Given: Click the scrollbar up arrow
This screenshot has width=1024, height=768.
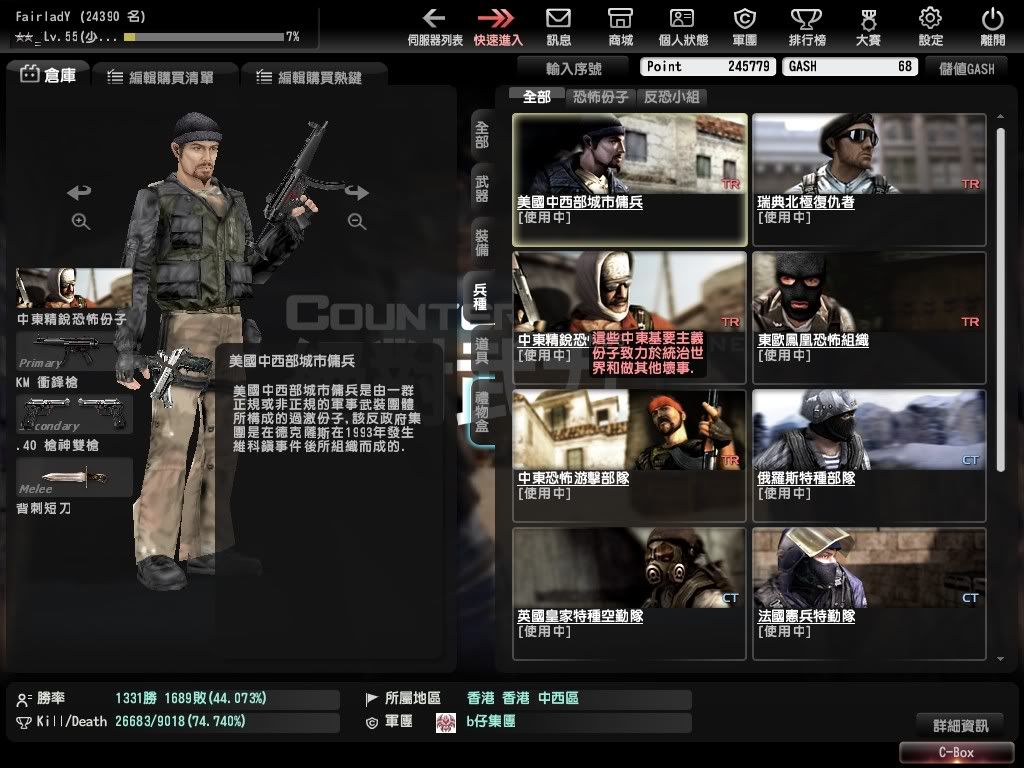Looking at the screenshot, I should (1000, 116).
